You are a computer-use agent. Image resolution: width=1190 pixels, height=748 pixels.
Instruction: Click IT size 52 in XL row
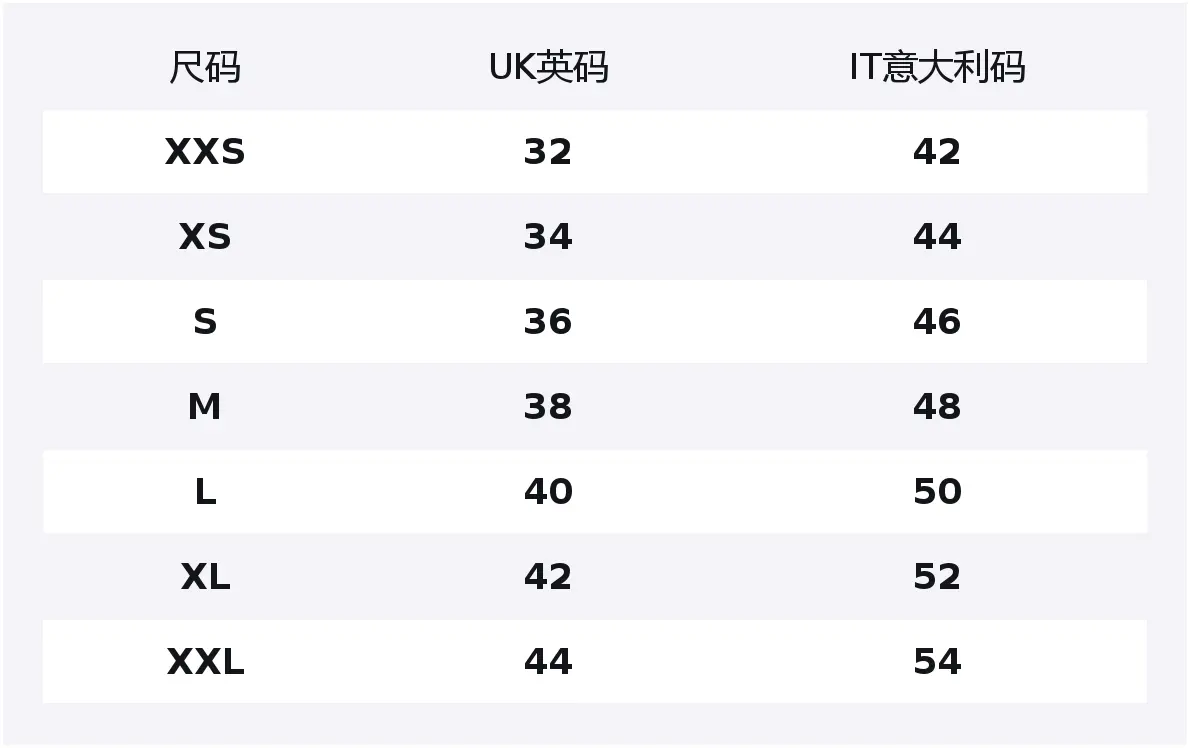click(x=937, y=577)
